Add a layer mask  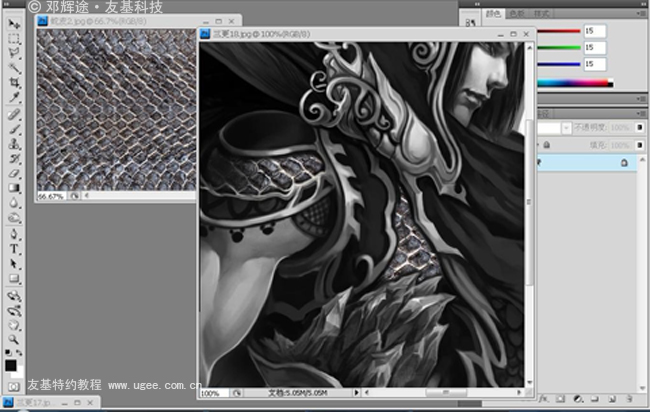coord(560,399)
